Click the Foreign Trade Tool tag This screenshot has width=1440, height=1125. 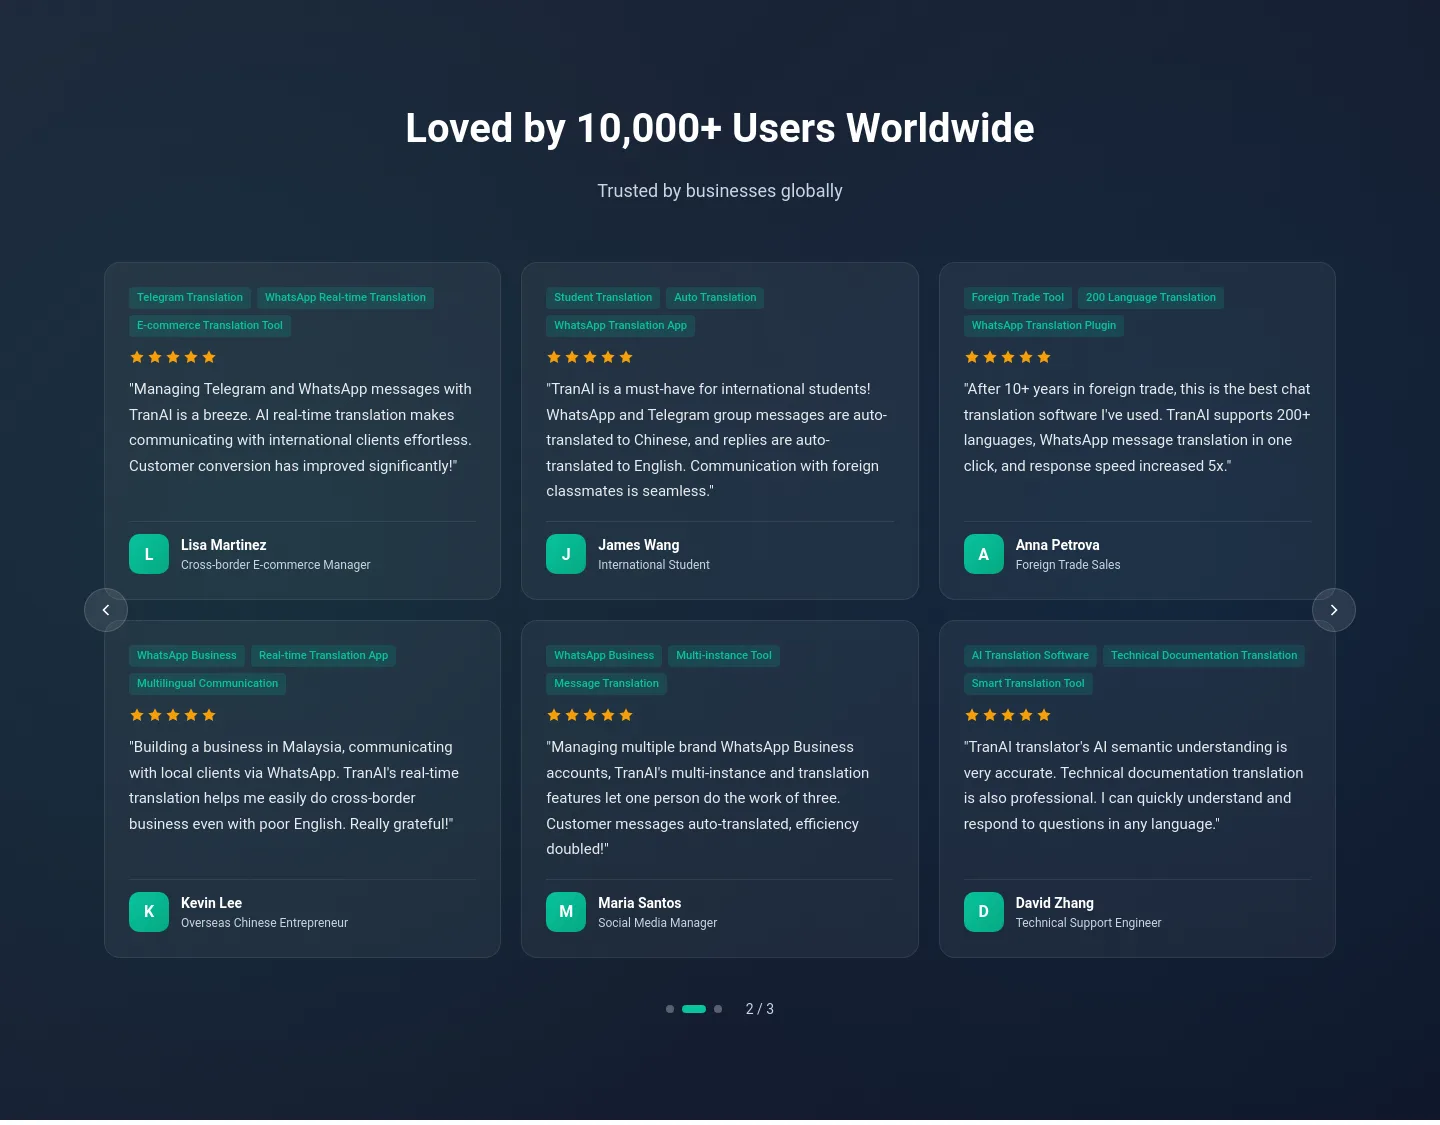pos(1018,298)
